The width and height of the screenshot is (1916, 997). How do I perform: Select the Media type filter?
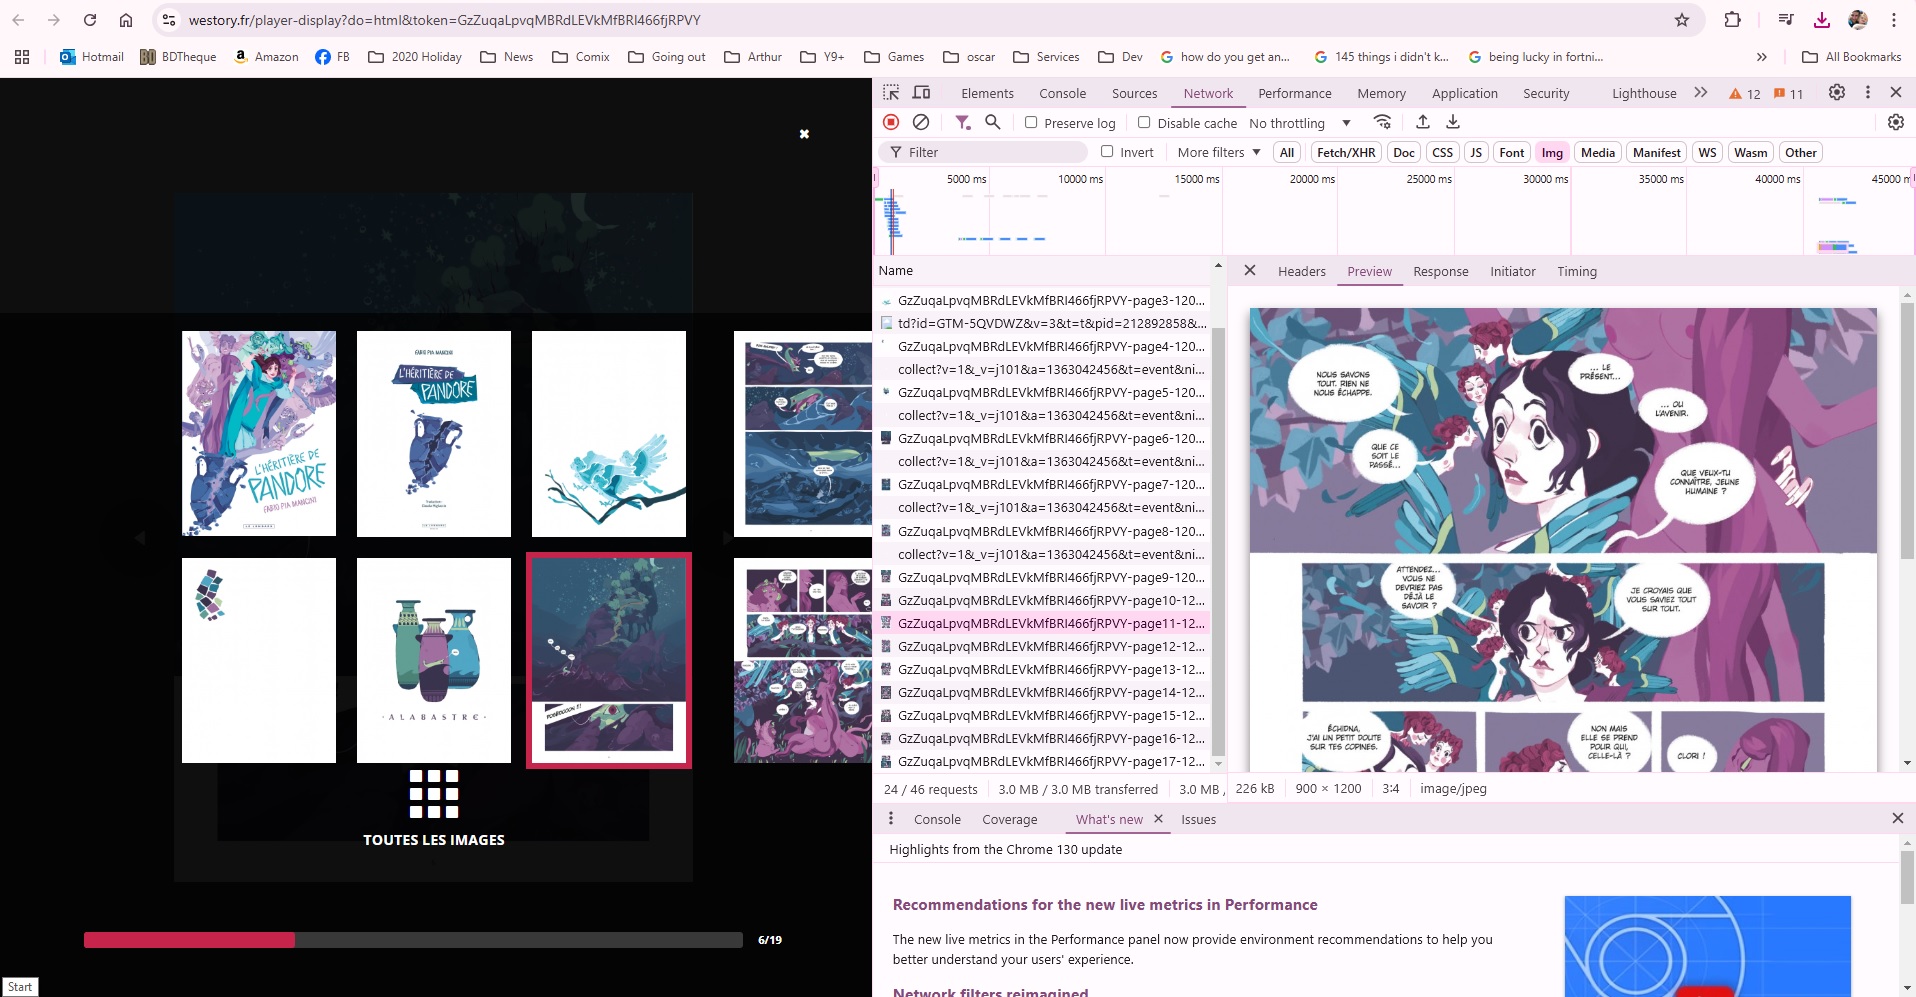click(1598, 152)
